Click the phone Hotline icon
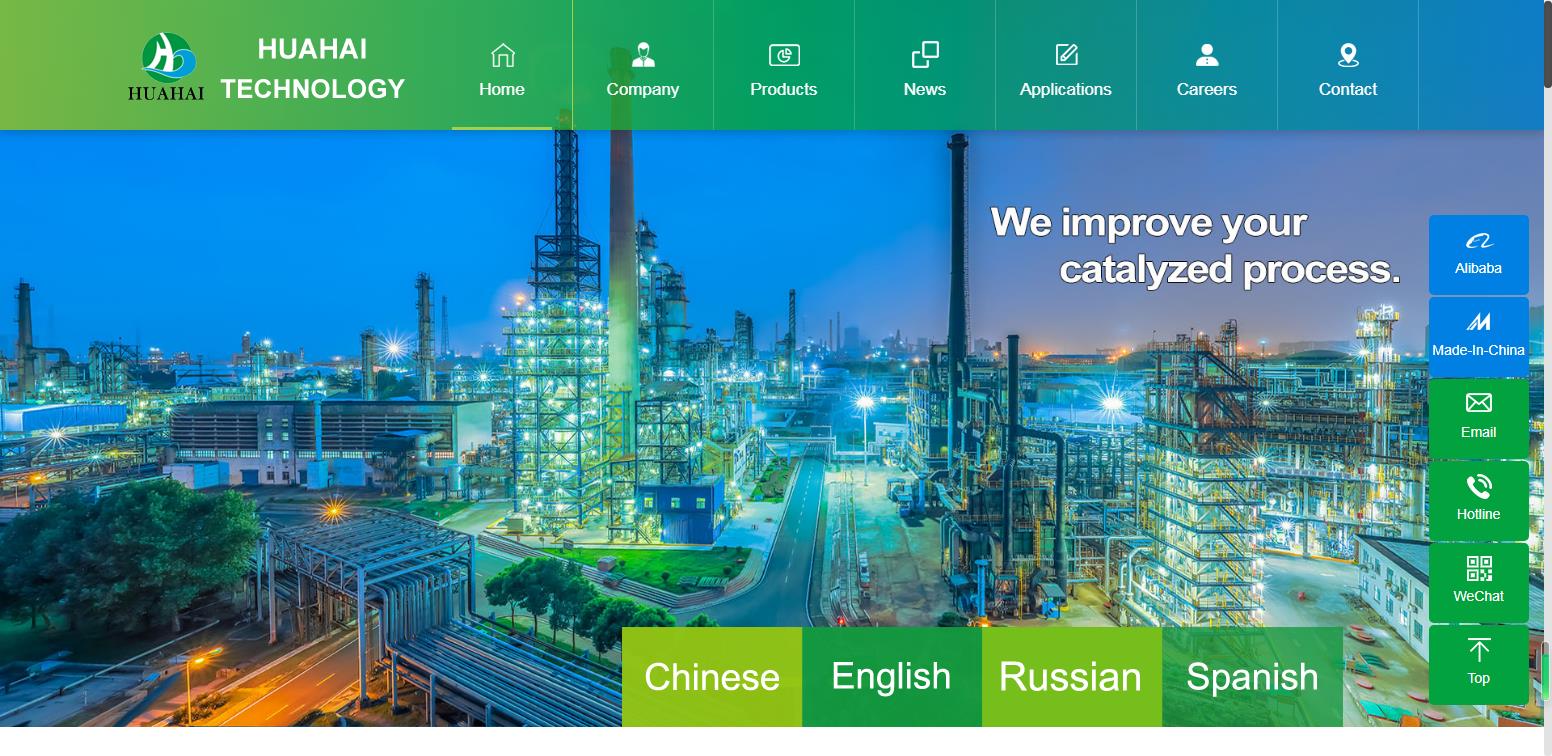Screen dimensions: 1552x756 tap(1479, 486)
